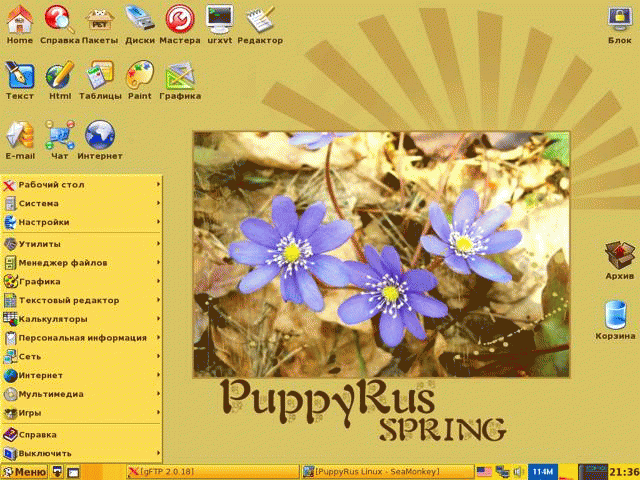Click the US flag keyboard layout indicator
This screenshot has height=480, width=640.
484,472
